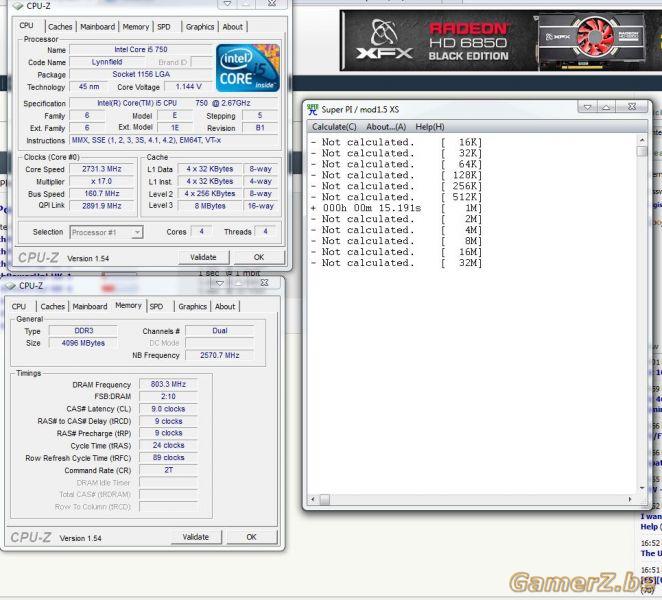Screen dimensions: 662x600
Task: Click the CAS# Latency value '9.0 clocks'
Action: (x=168, y=409)
